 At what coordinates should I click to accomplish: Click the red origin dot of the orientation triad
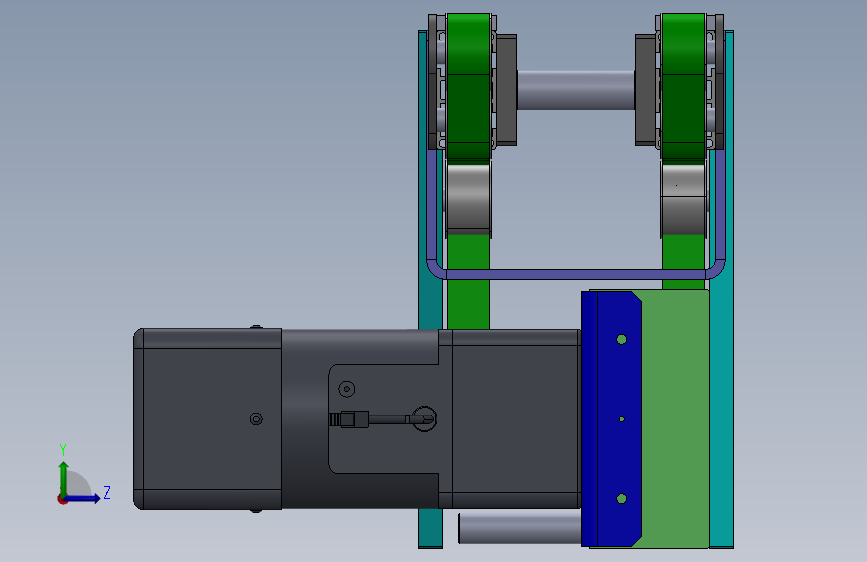(x=62, y=499)
